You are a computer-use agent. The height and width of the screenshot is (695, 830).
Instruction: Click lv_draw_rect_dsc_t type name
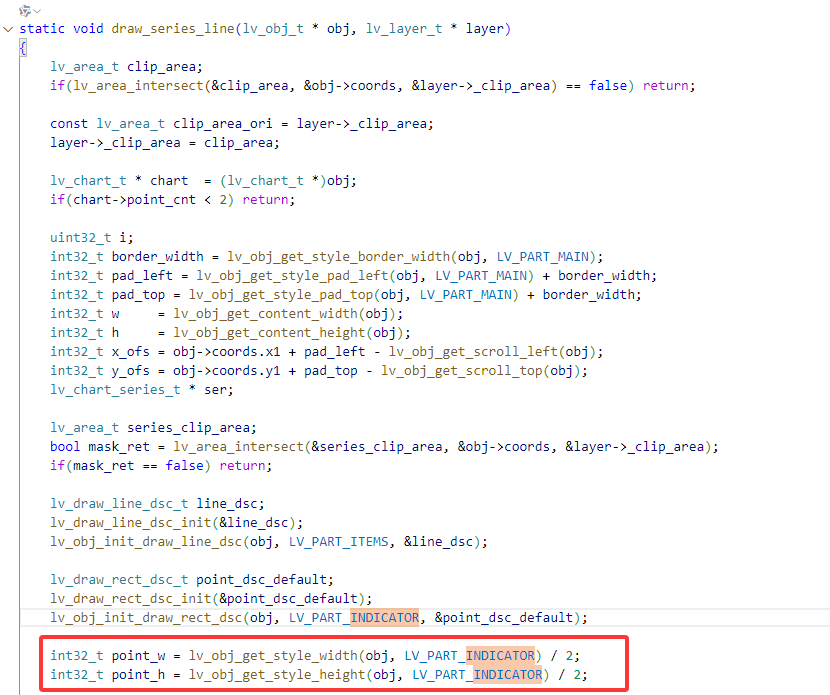click(119, 580)
